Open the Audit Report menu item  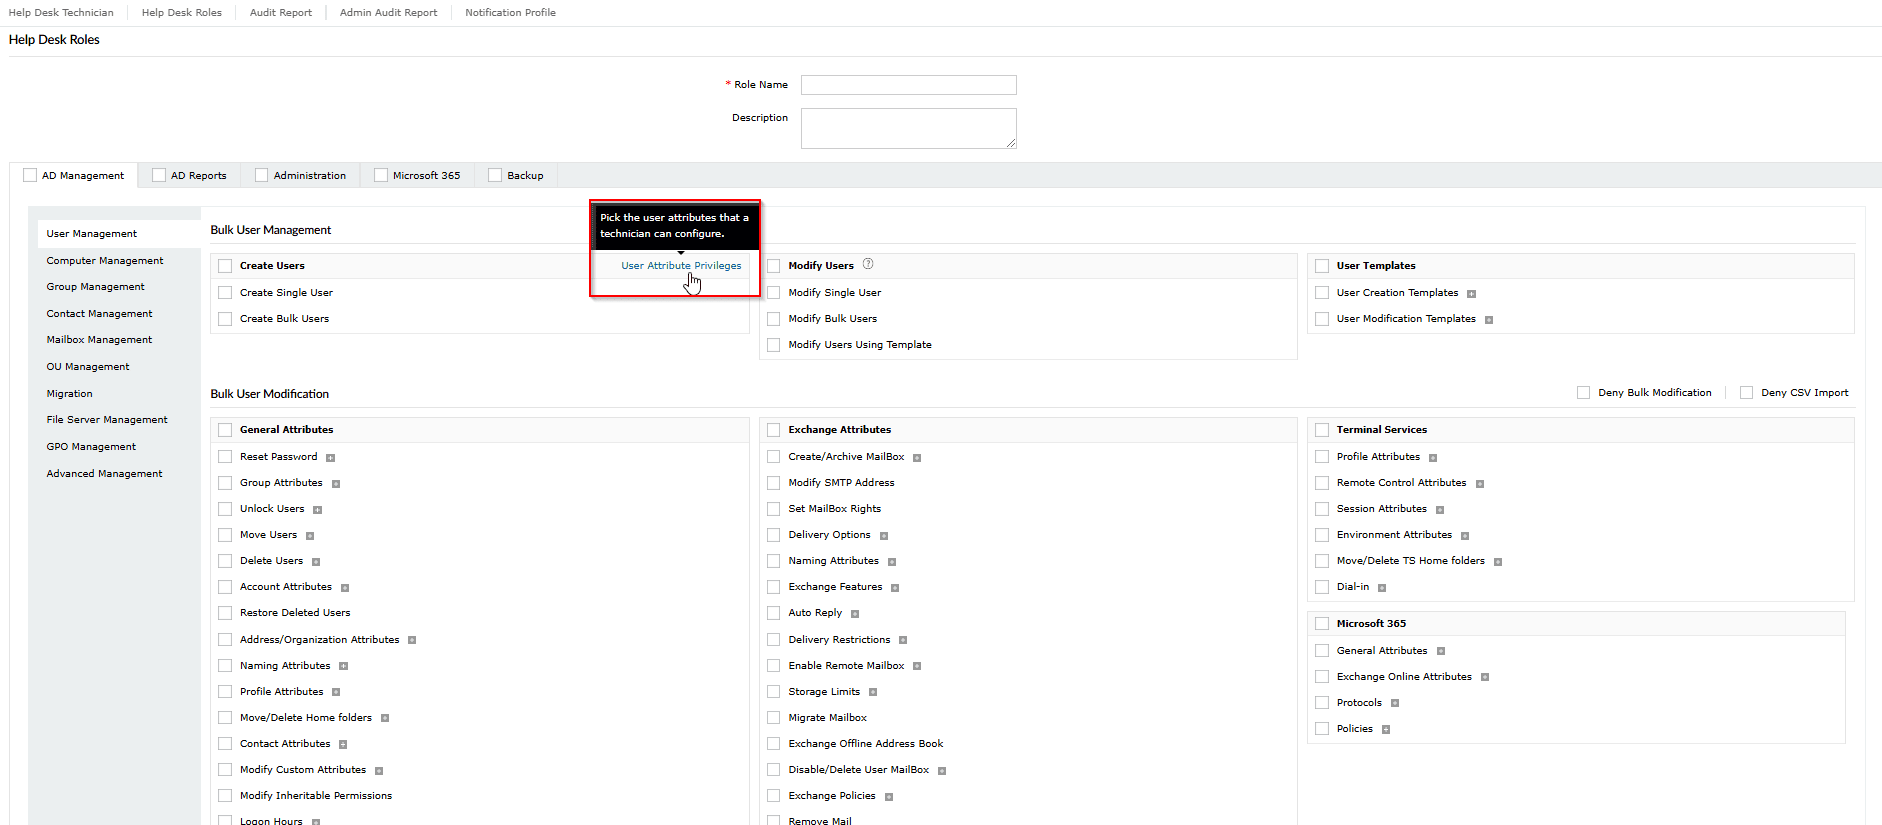(280, 13)
